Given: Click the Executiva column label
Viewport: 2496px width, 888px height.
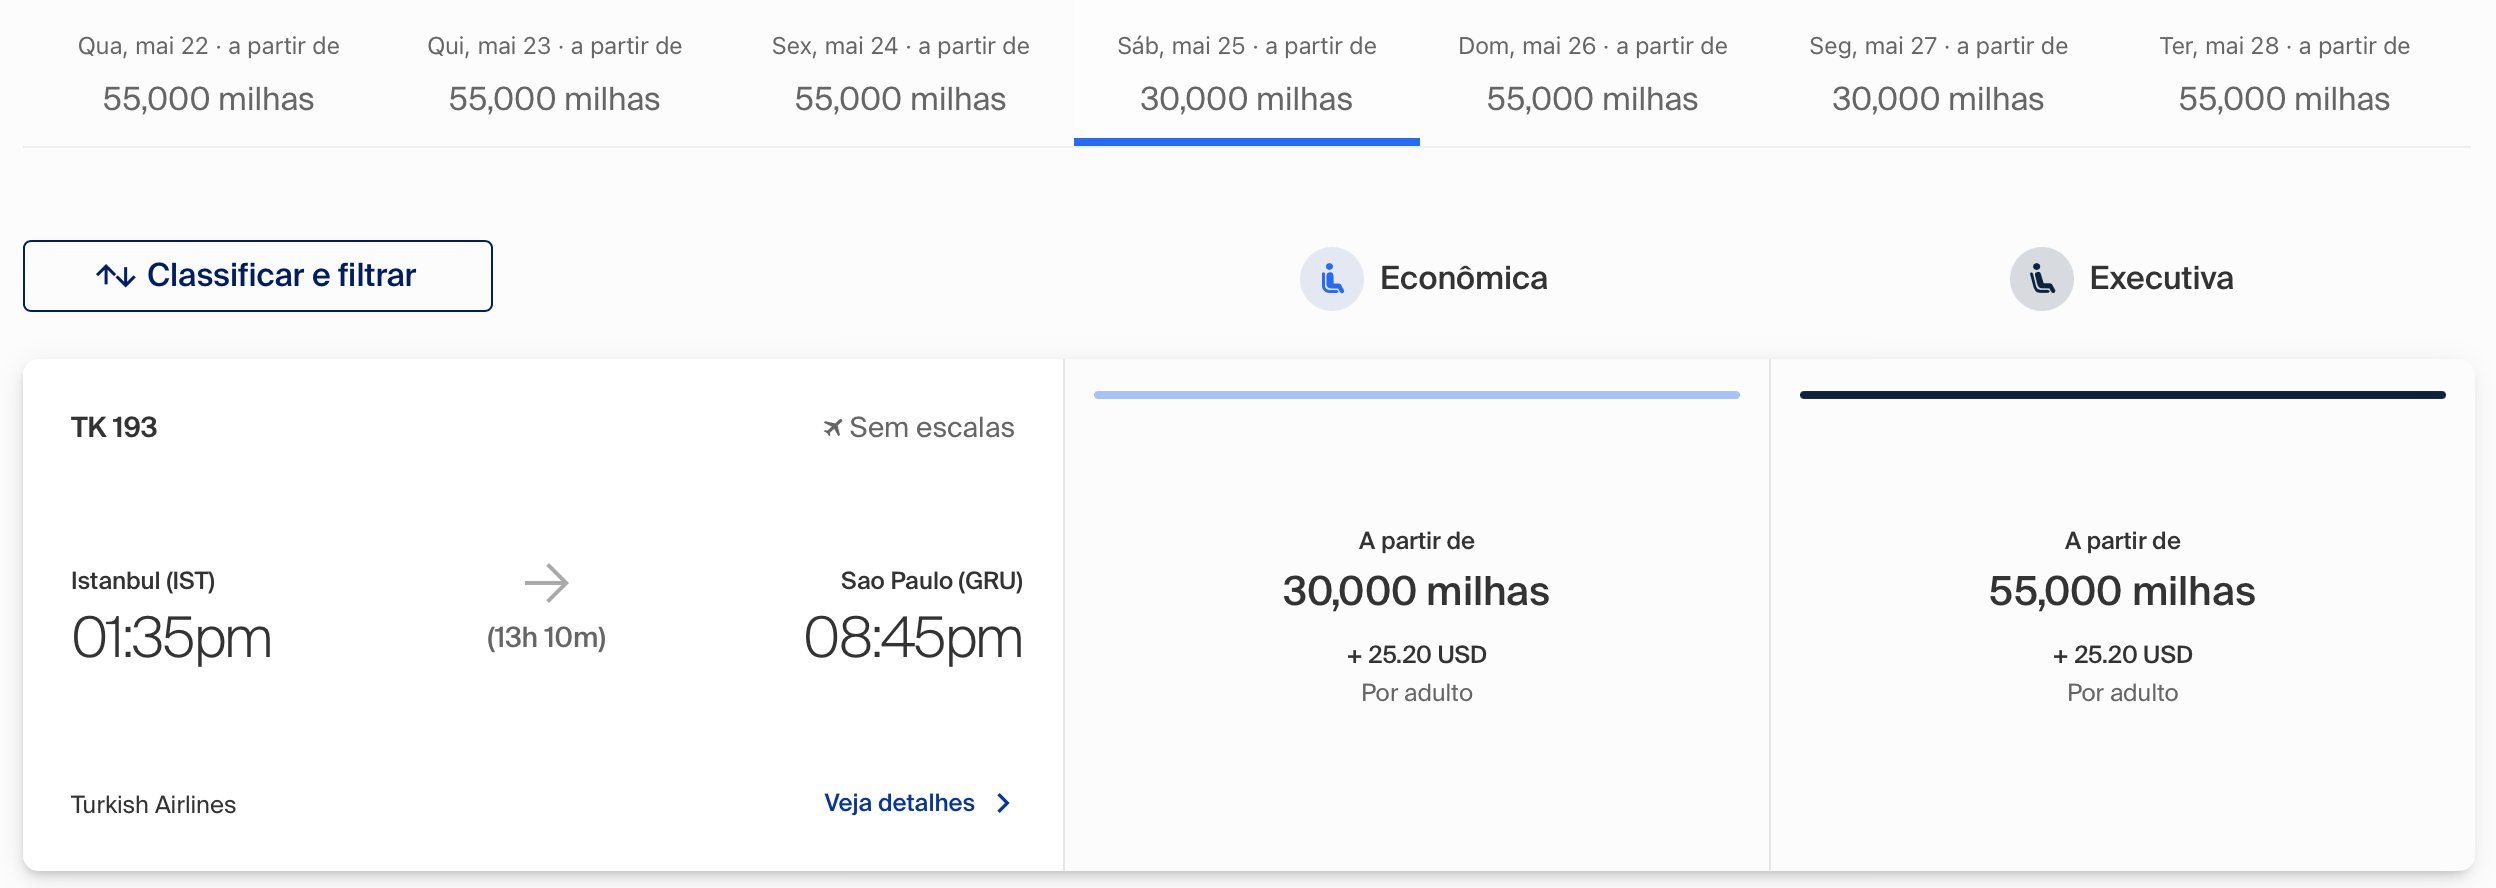Looking at the screenshot, I should coord(2161,278).
